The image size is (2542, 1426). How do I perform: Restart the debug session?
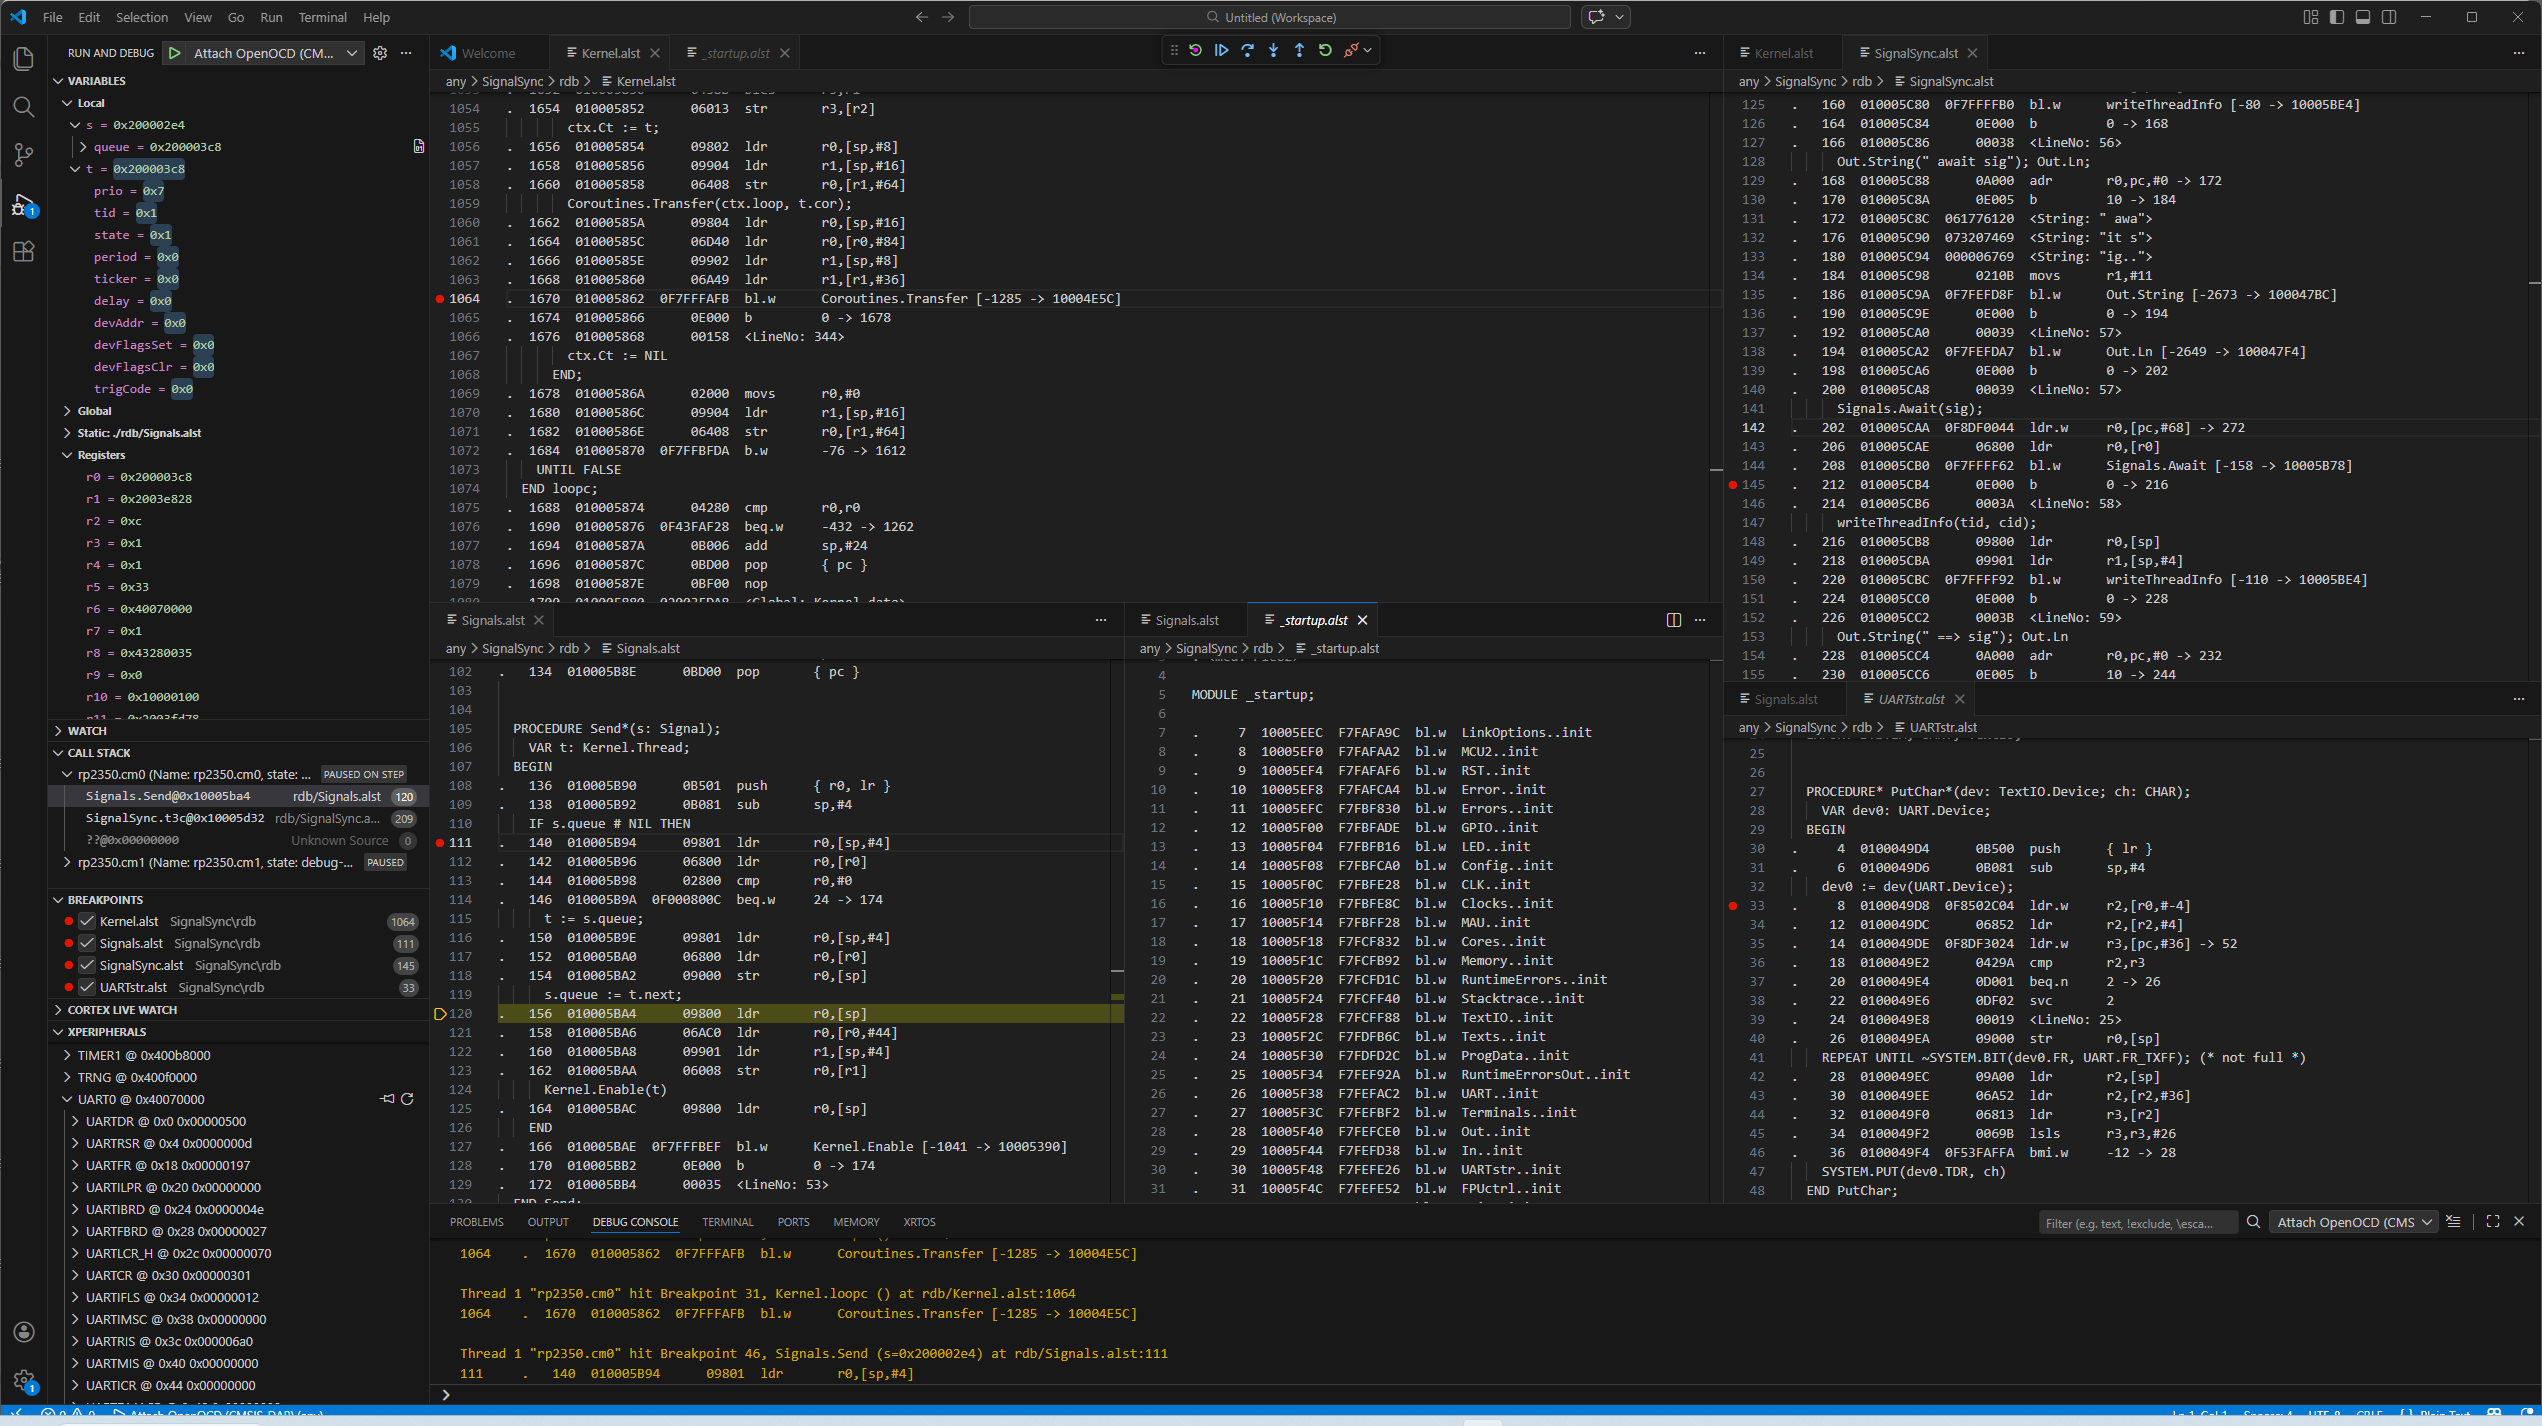tap(1325, 50)
